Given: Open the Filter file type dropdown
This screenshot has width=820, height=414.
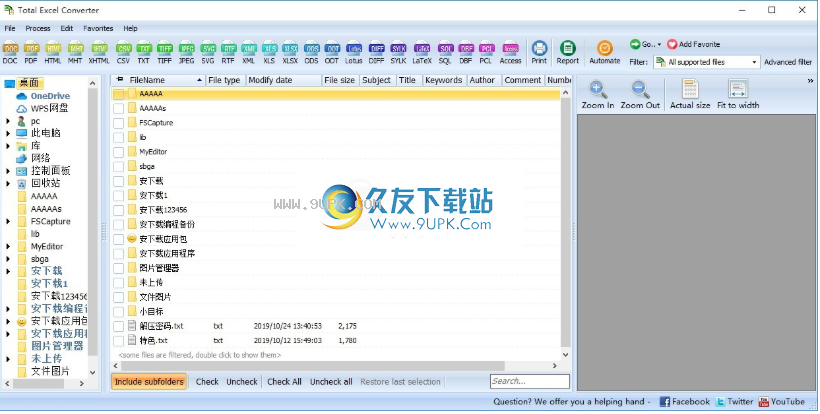Looking at the screenshot, I should [754, 62].
